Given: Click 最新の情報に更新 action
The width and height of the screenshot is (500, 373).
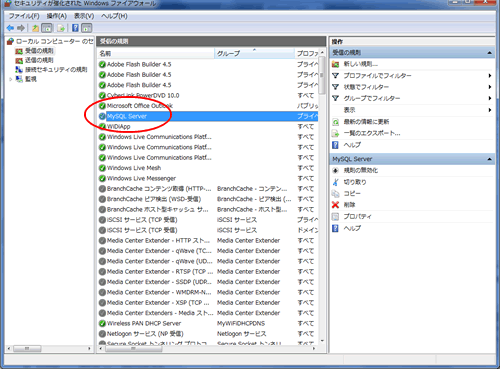Looking at the screenshot, I should (366, 122).
